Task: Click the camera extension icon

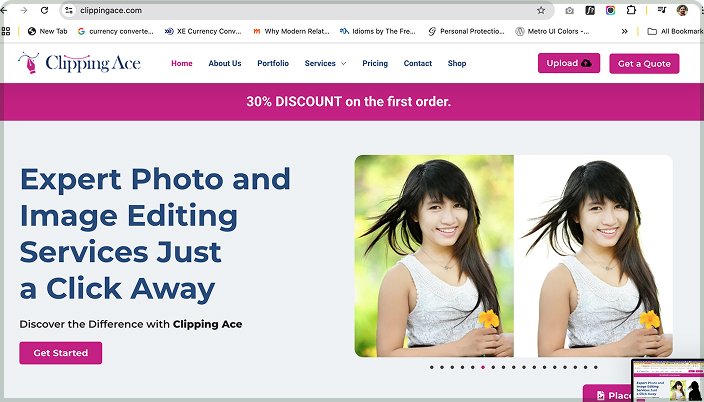Action: tap(569, 10)
